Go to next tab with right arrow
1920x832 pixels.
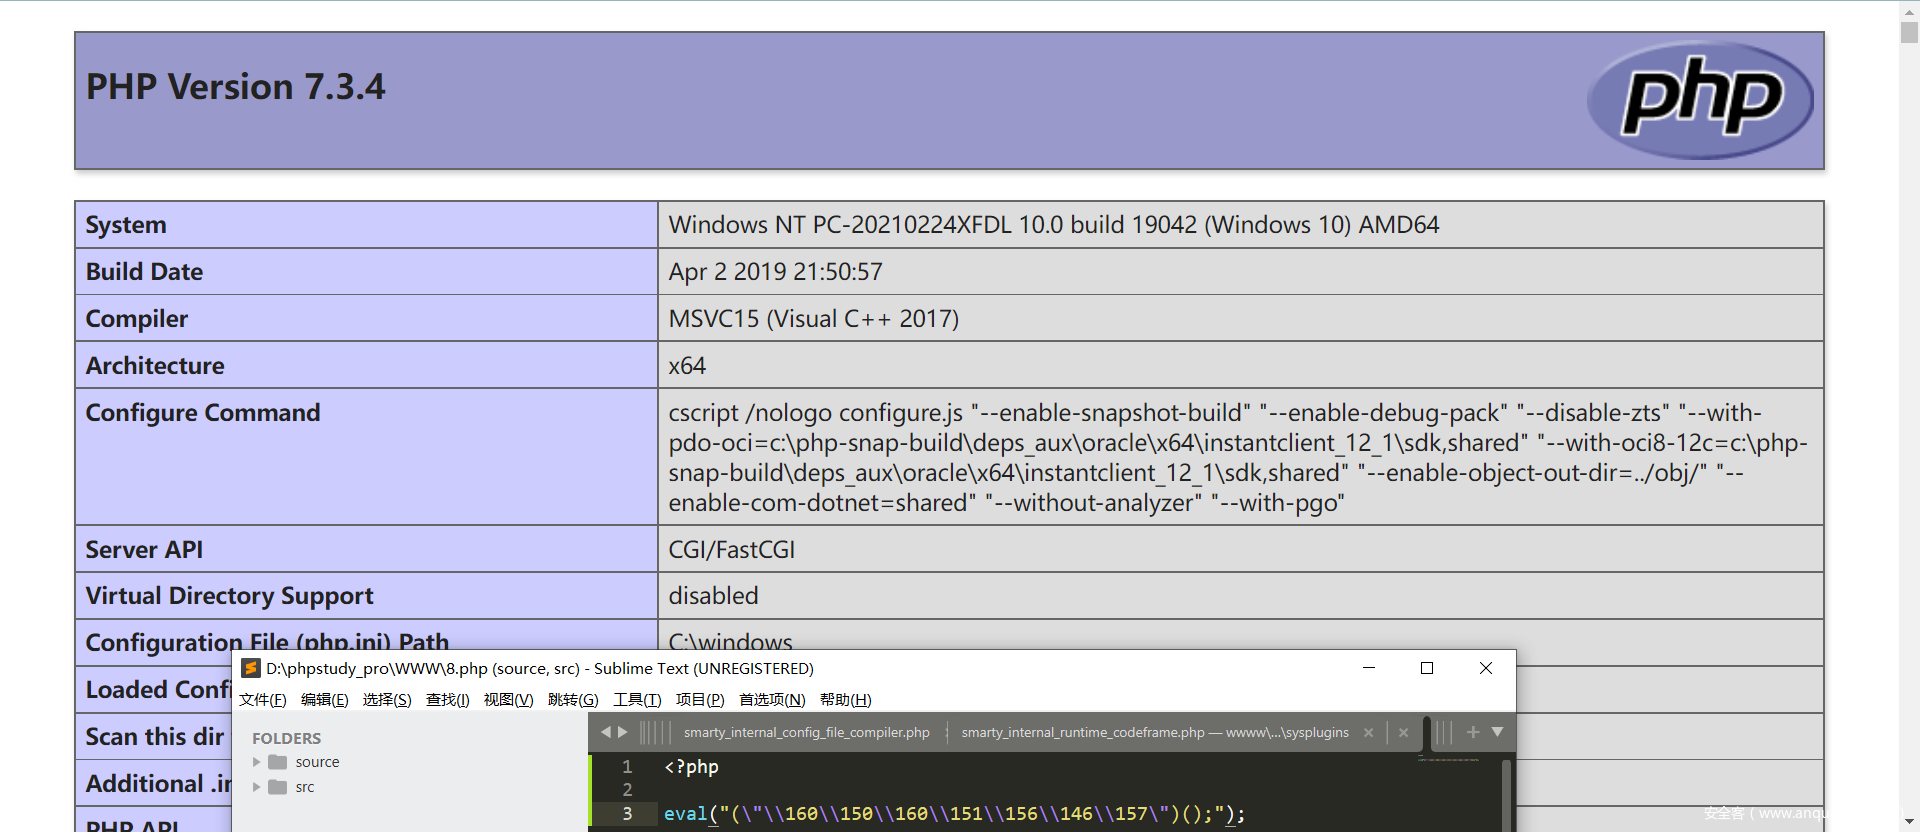pyautogui.click(x=623, y=732)
